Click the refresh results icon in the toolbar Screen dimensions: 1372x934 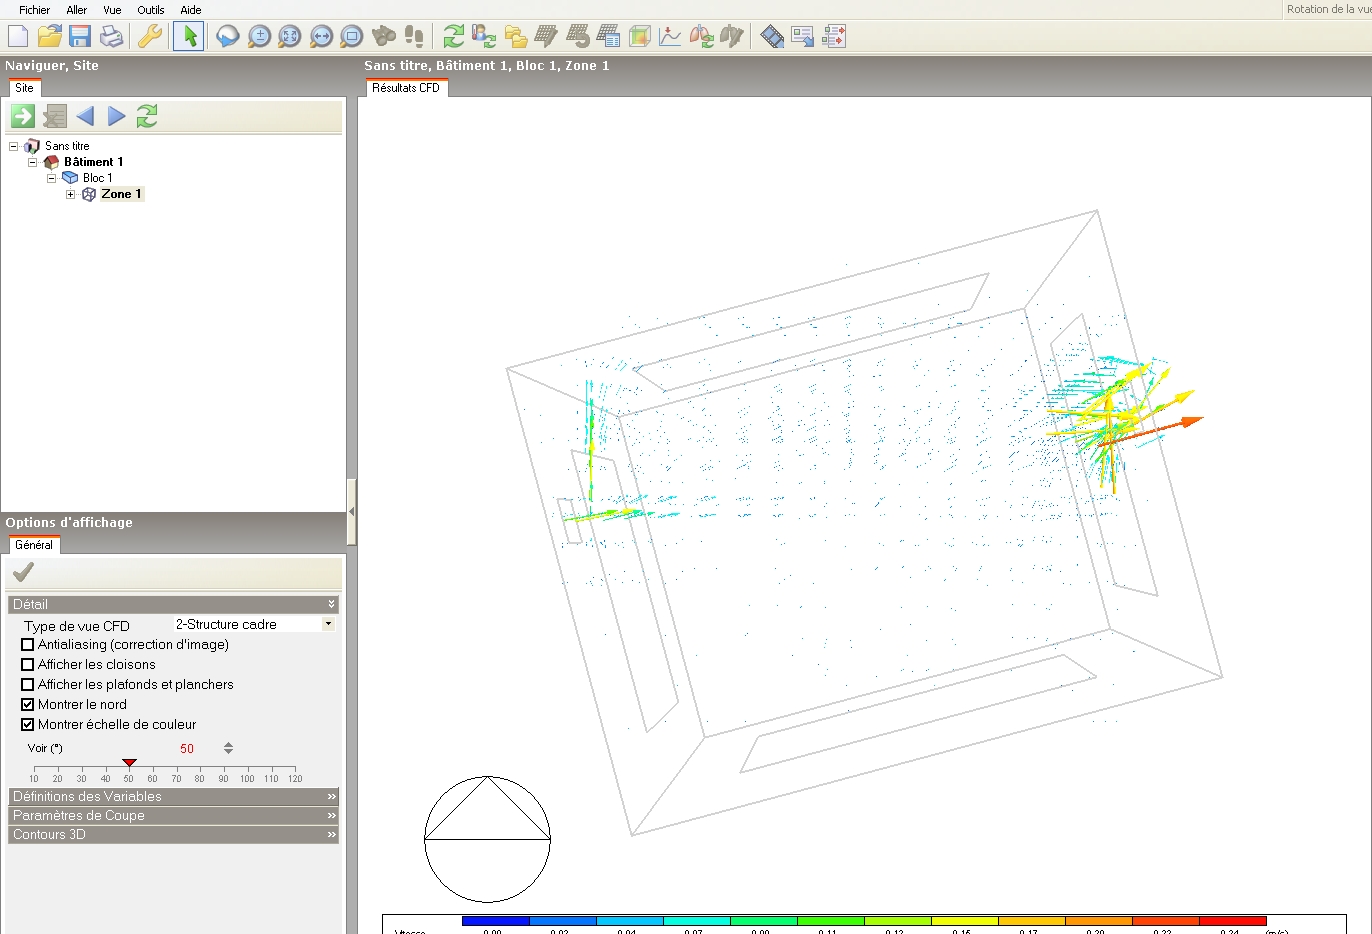point(453,36)
